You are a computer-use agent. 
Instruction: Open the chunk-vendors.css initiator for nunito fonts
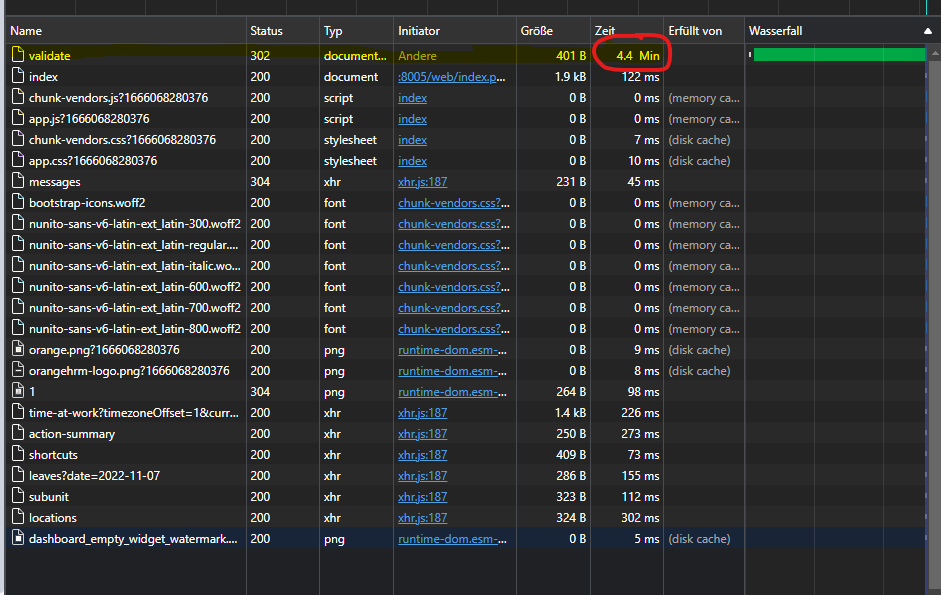(445, 223)
